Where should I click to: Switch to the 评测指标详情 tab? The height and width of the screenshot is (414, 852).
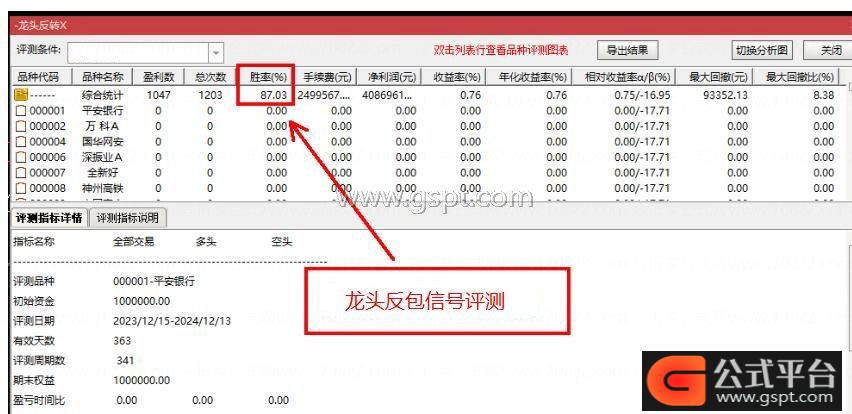pos(49,218)
